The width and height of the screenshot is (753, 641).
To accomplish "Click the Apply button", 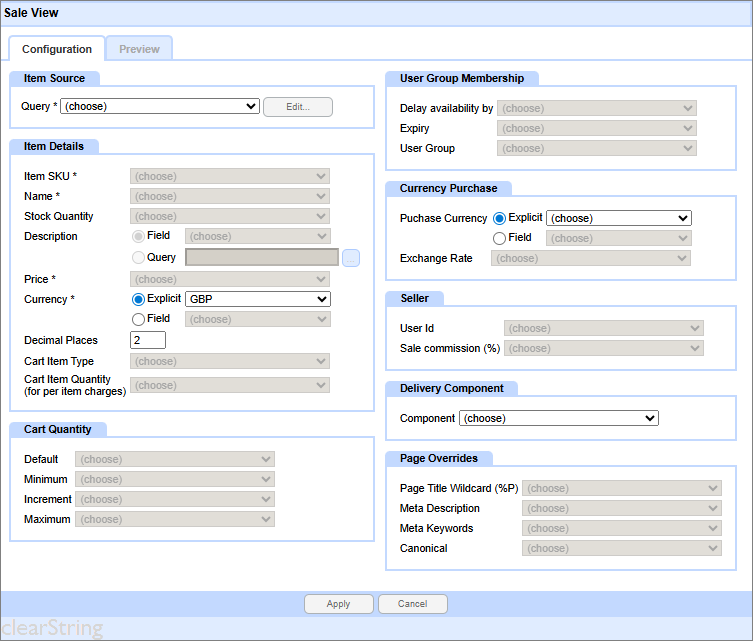I will 339,604.
